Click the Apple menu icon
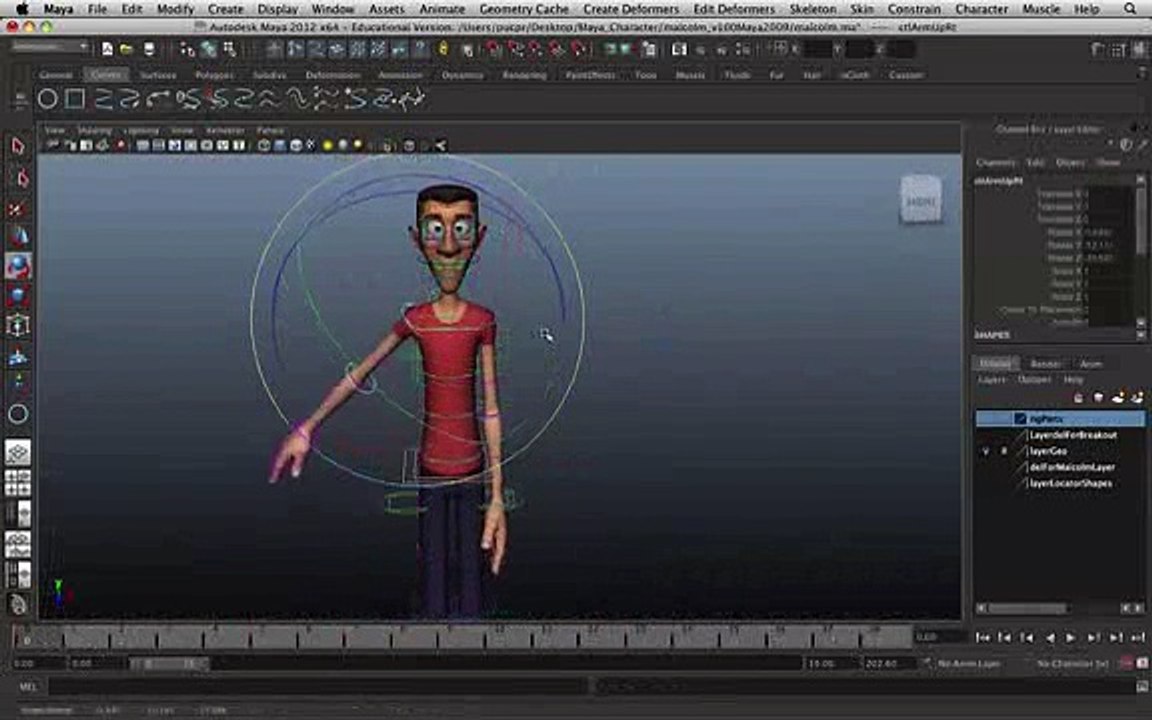 click(23, 9)
